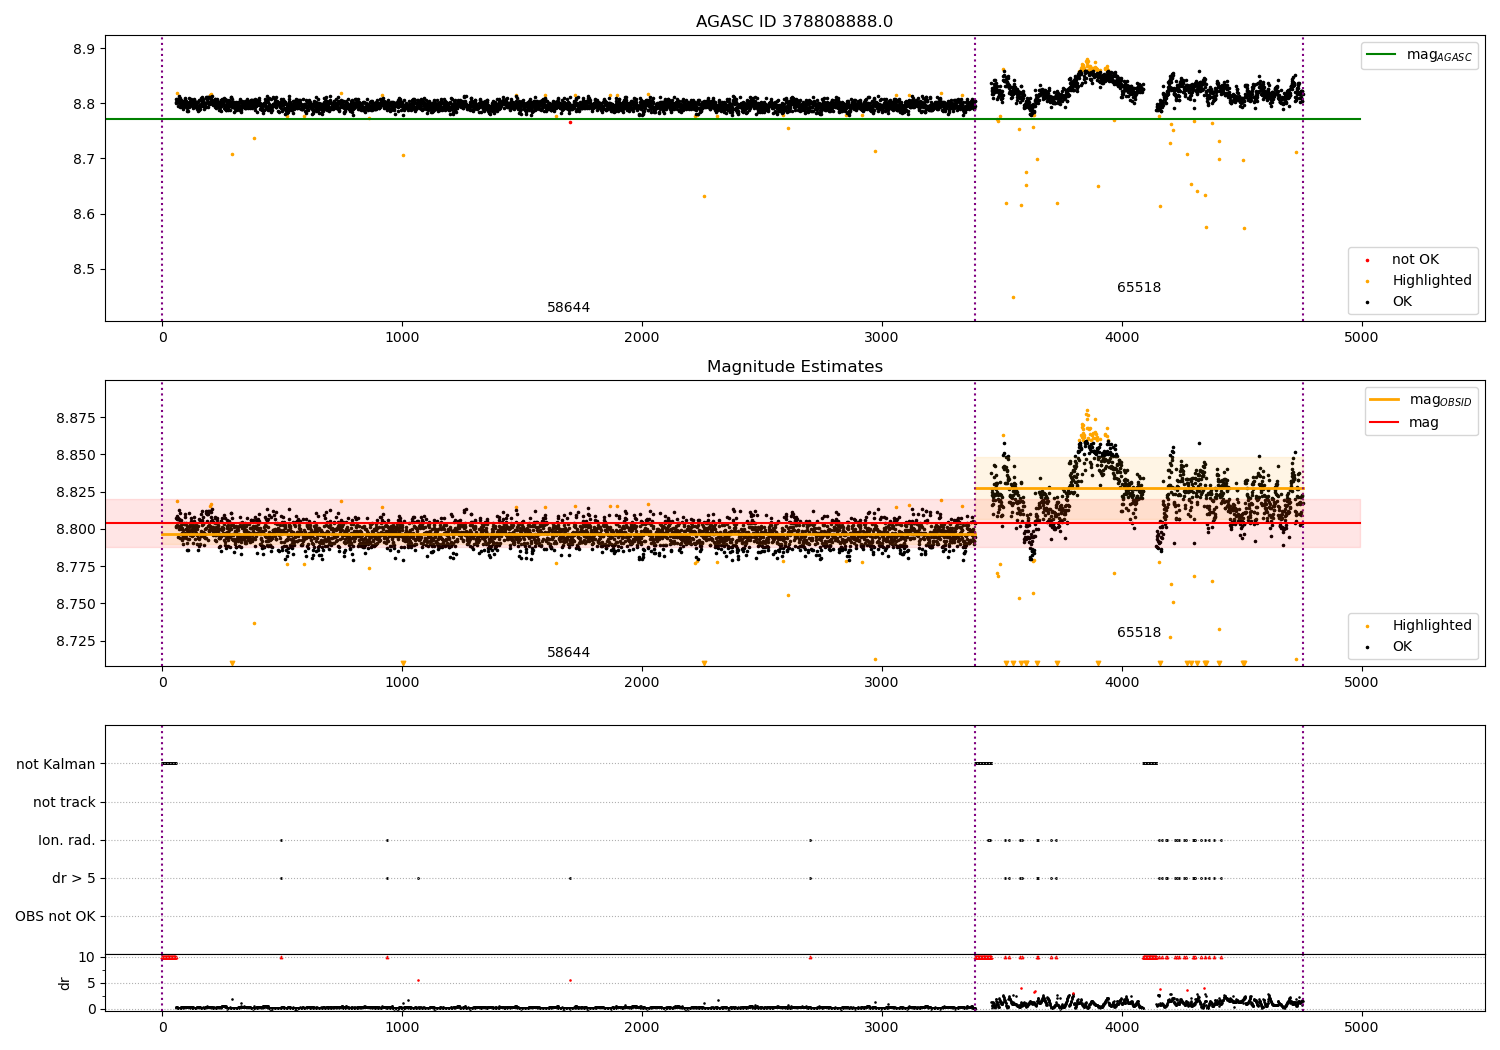Click the 'not Kalman' axis label
Screen dimensions: 1500x1050
tap(56, 765)
